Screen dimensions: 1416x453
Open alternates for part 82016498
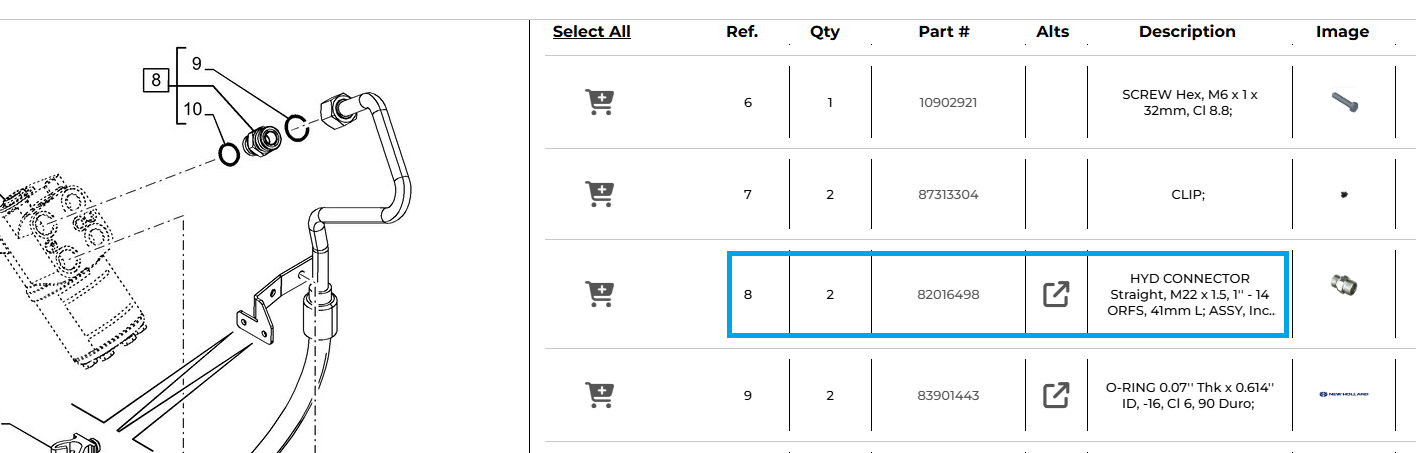[1056, 294]
